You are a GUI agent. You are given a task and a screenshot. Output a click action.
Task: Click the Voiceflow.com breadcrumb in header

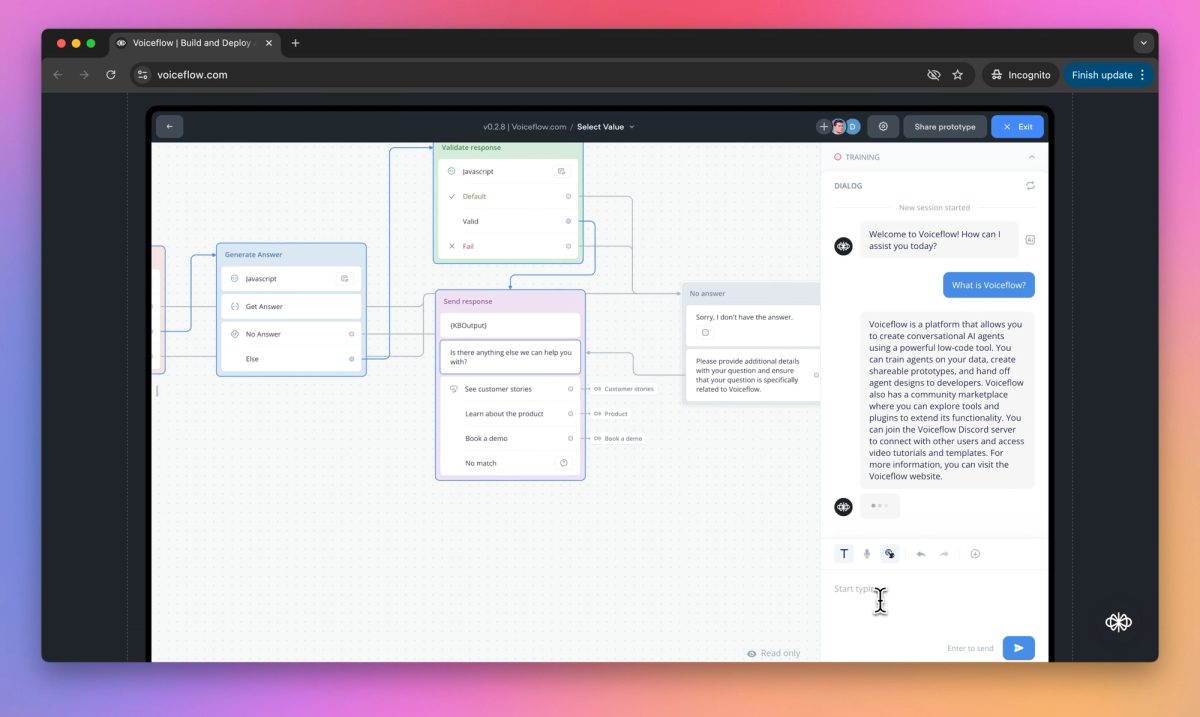click(538, 127)
